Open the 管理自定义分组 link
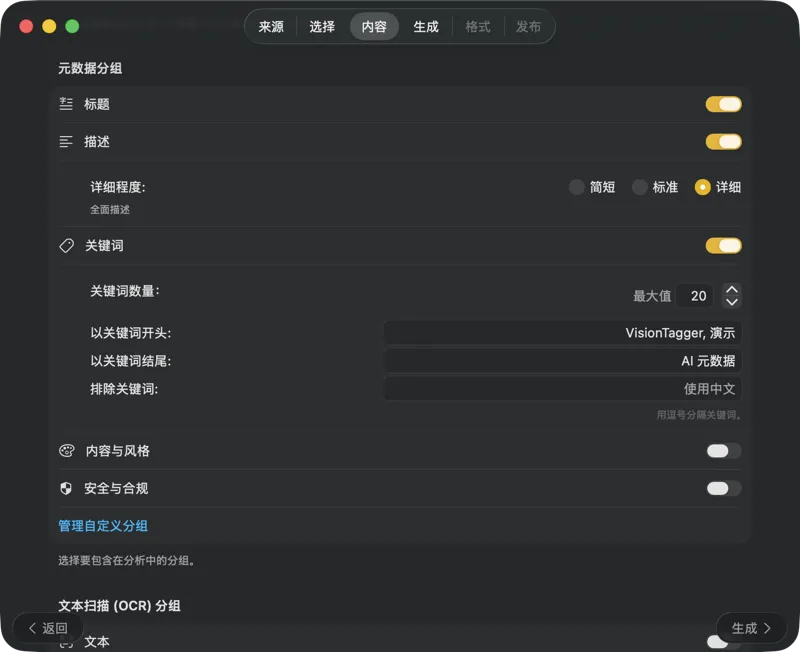Viewport: 800px width, 652px height. [x=103, y=525]
